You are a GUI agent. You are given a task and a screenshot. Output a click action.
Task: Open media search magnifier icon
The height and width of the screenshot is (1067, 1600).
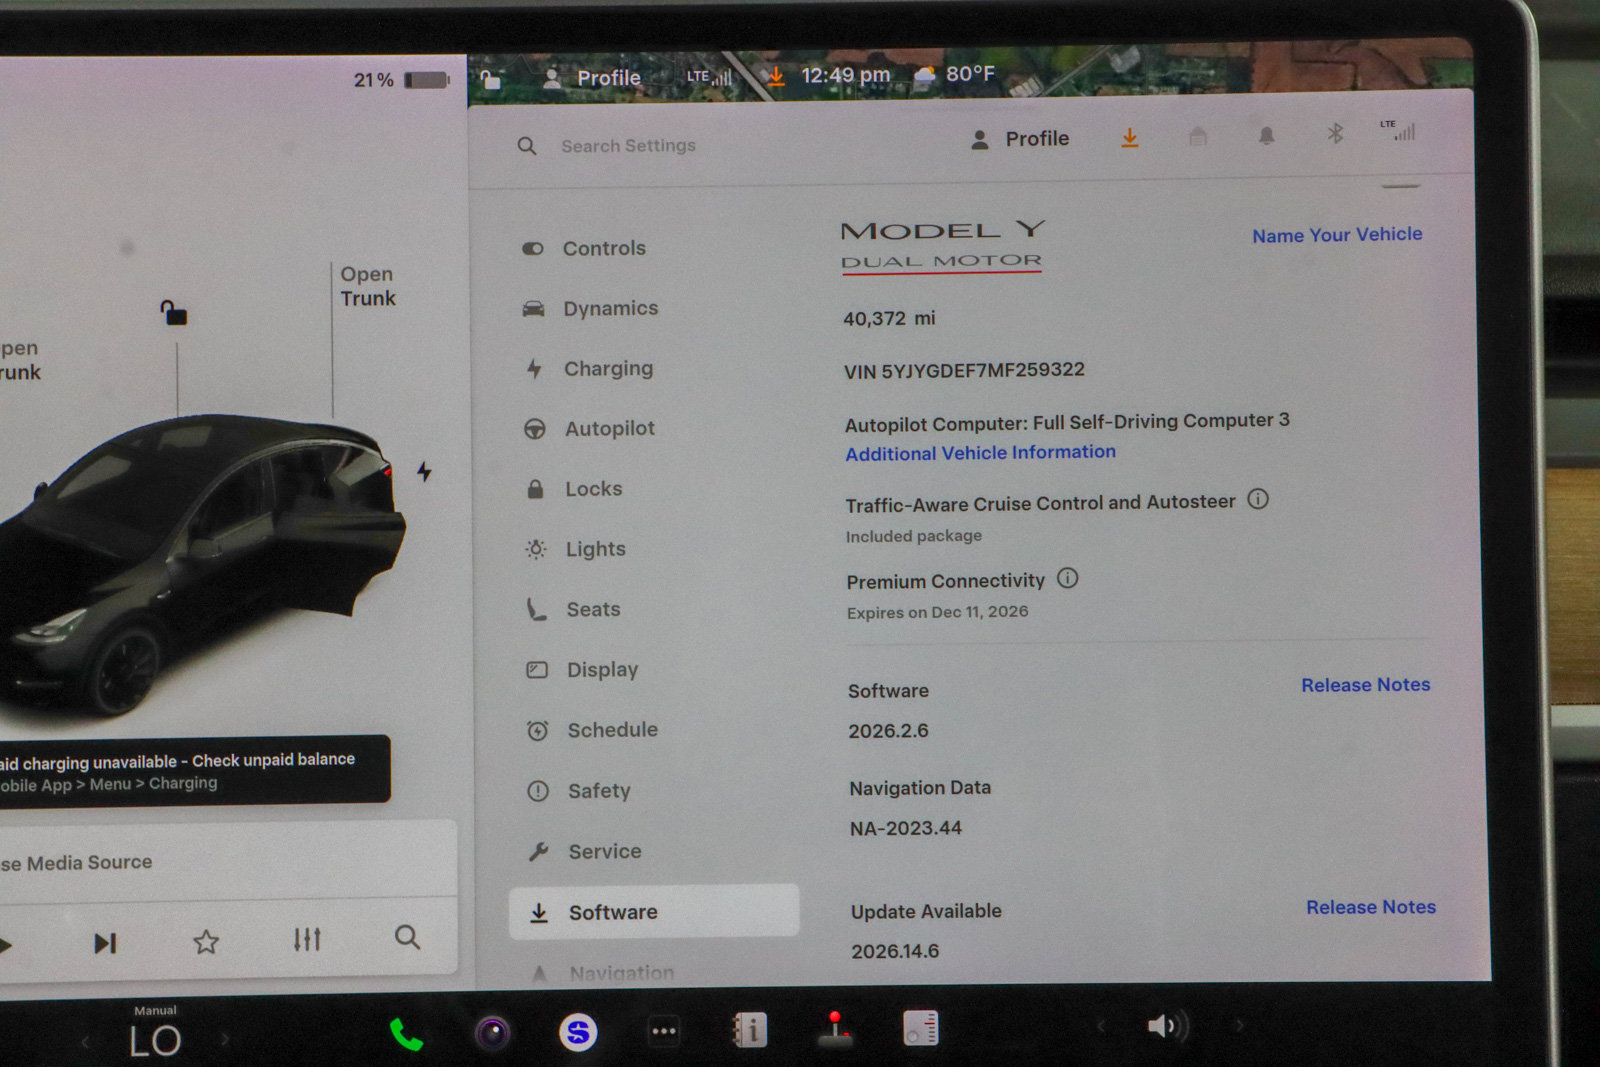coord(407,937)
